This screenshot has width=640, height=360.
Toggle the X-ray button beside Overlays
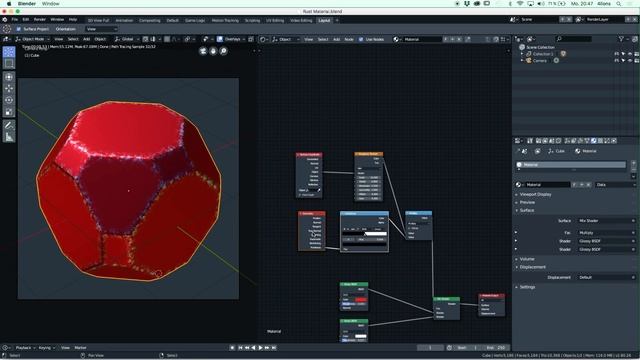(251, 39)
